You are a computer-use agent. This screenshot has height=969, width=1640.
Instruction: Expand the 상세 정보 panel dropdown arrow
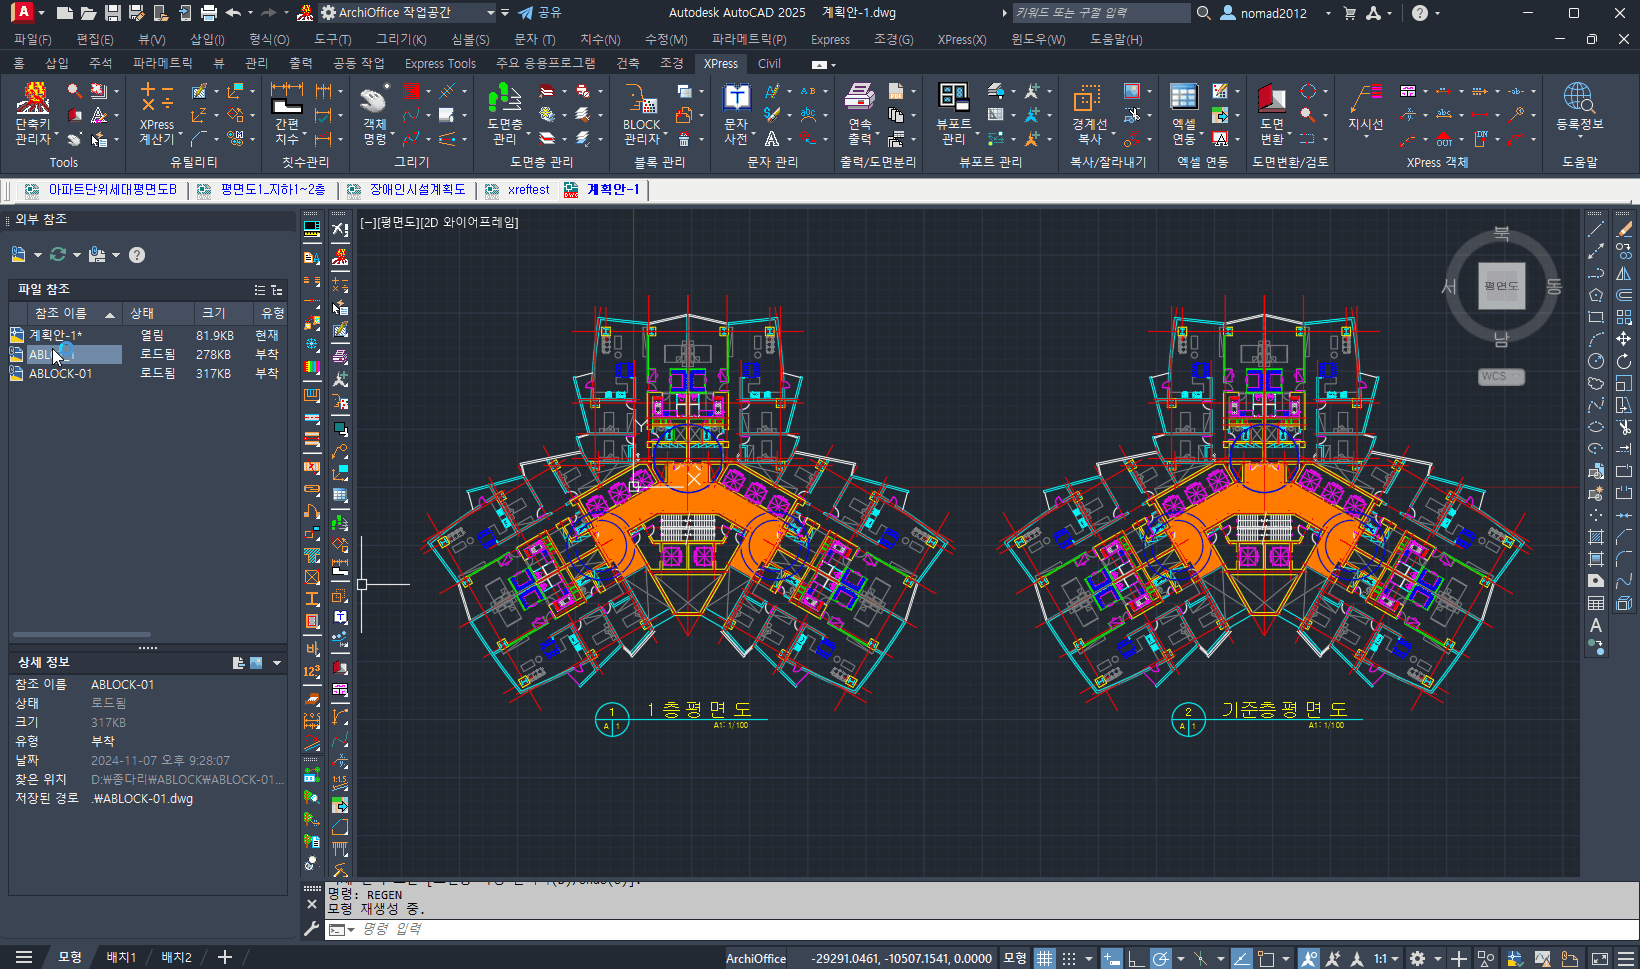[277, 663]
